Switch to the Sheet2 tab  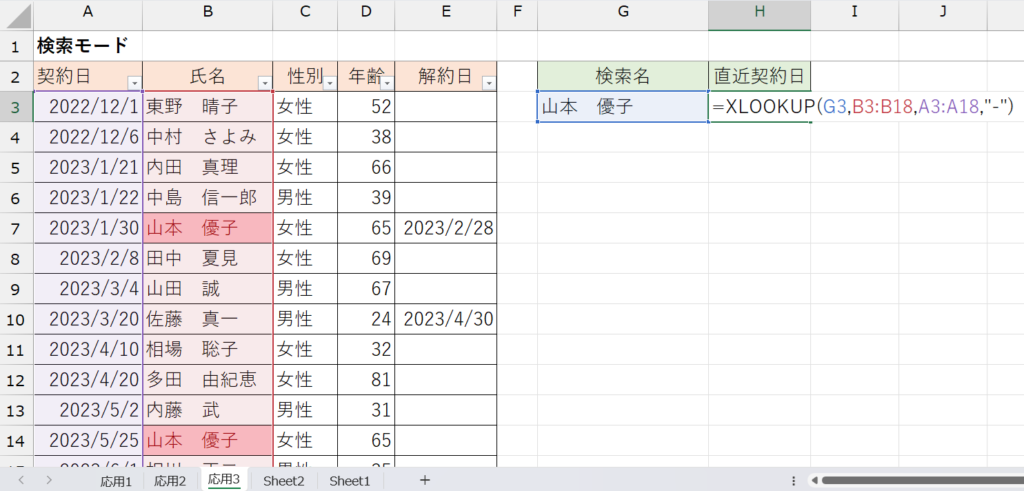[x=283, y=481]
